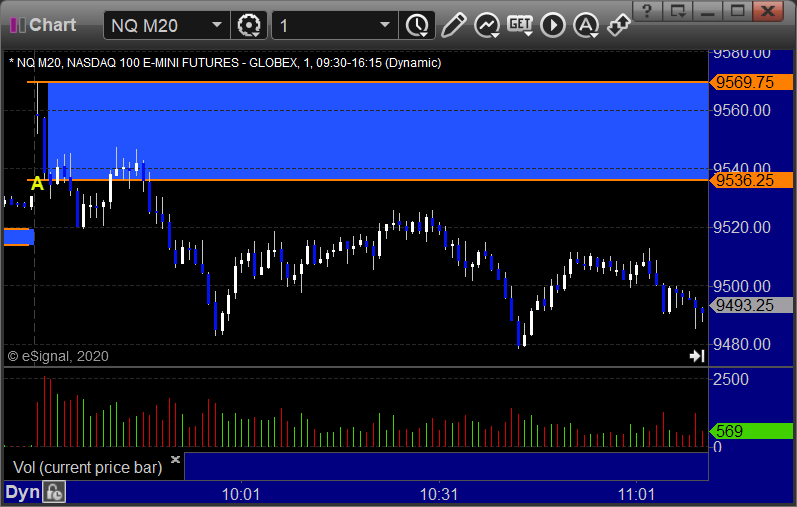797x507 pixels.
Task: Click the GET indicator toolbar button
Action: pyautogui.click(x=520, y=25)
